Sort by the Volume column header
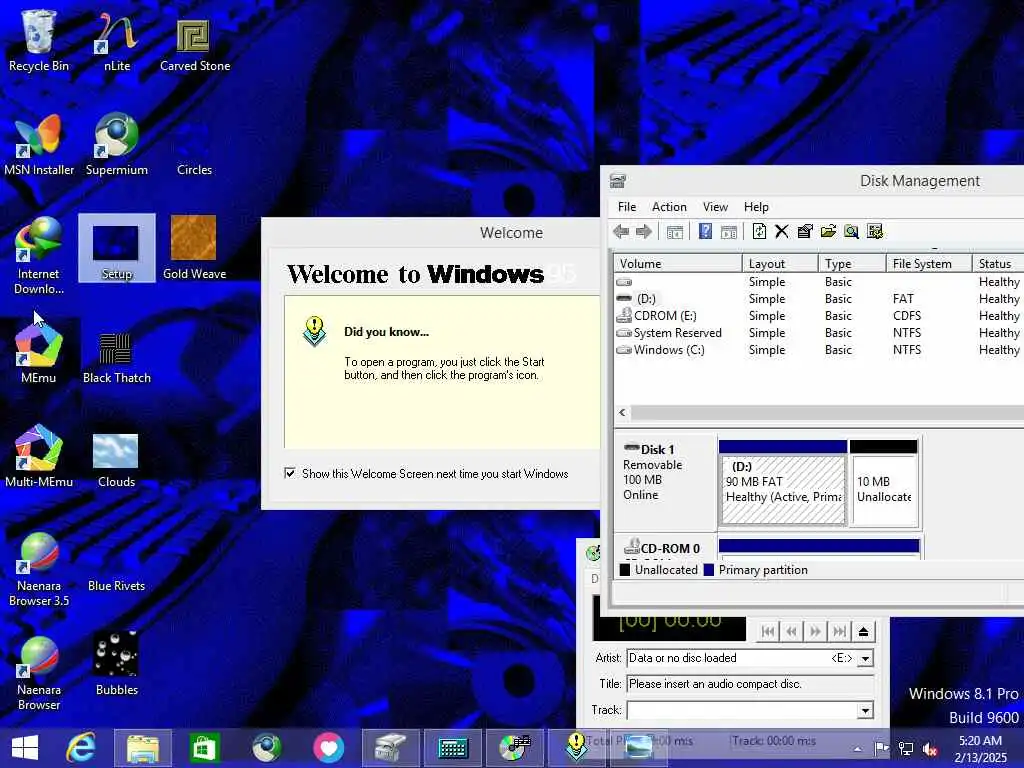 point(678,264)
